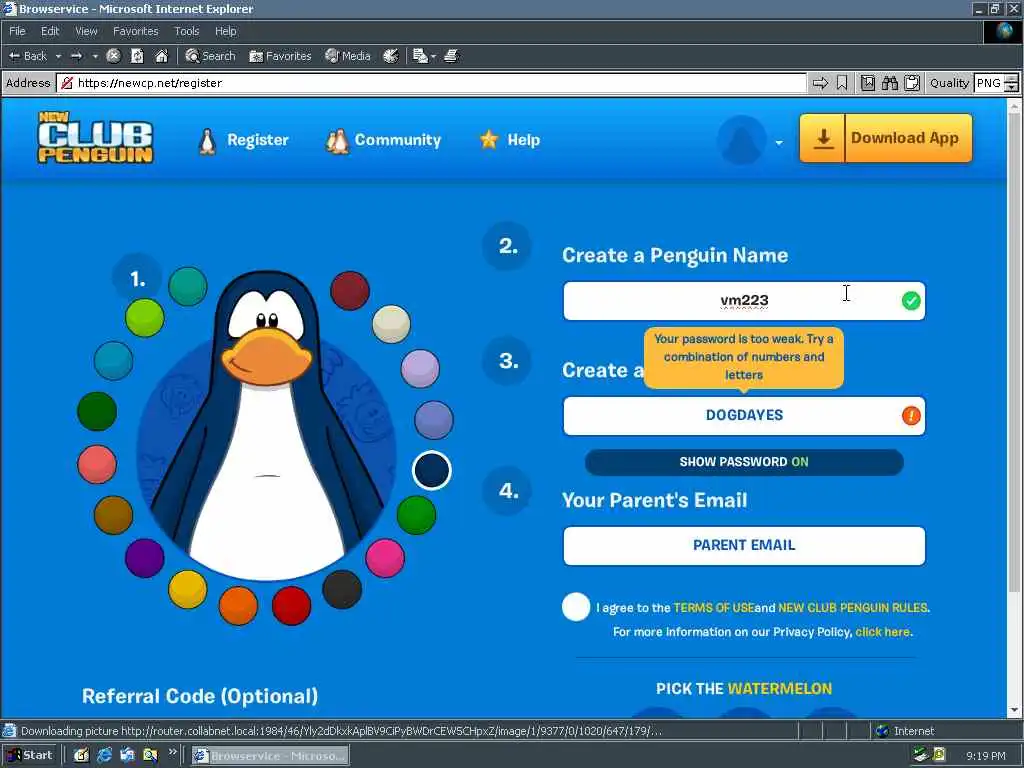Click the privacy policy click here link
1024x768 pixels.
[x=883, y=632]
